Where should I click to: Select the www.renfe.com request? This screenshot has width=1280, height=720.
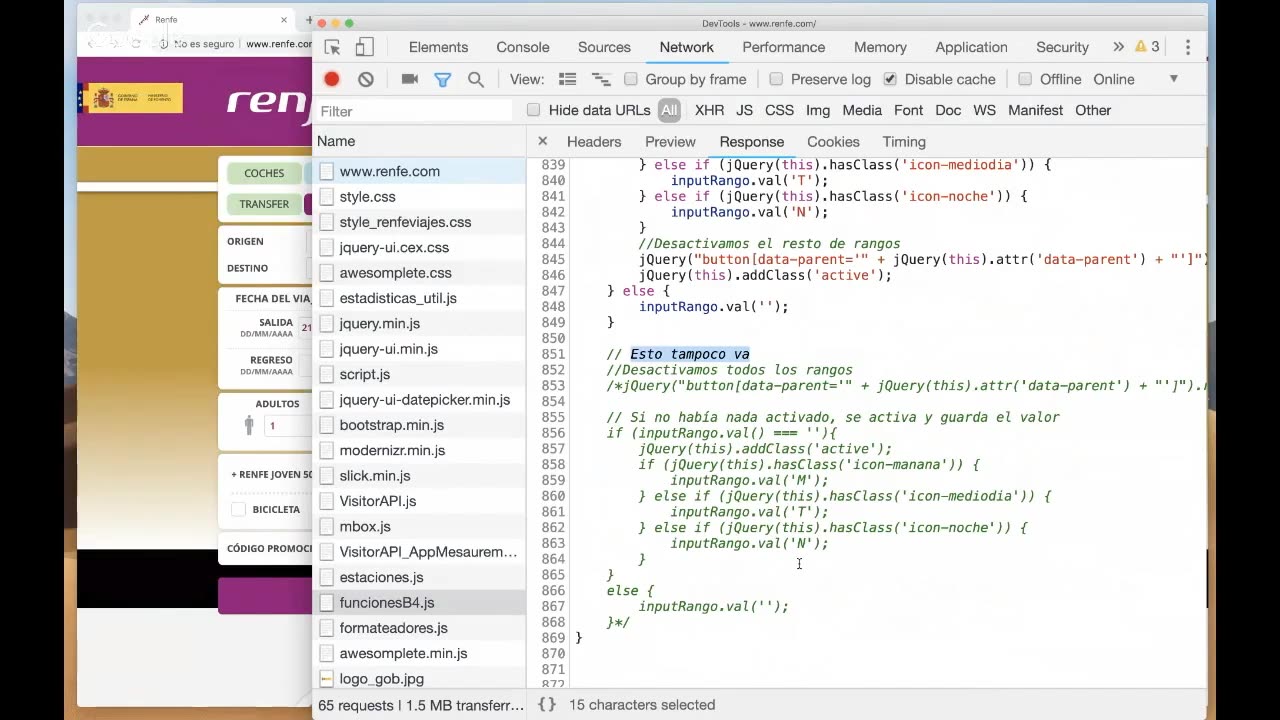[x=419, y=171]
